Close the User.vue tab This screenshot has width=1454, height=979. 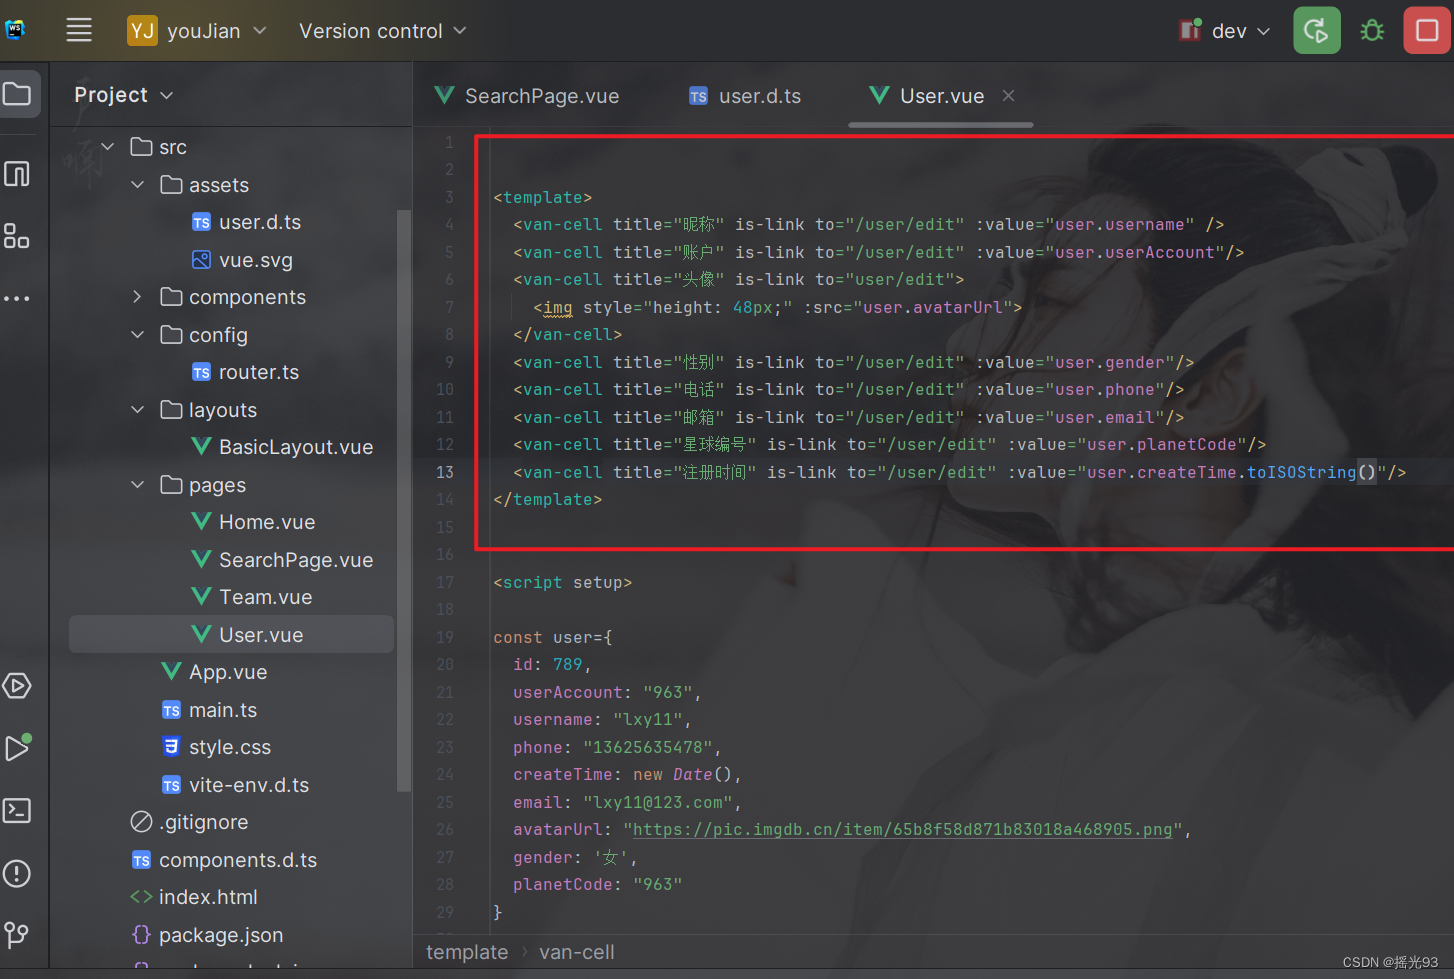[x=1008, y=95]
